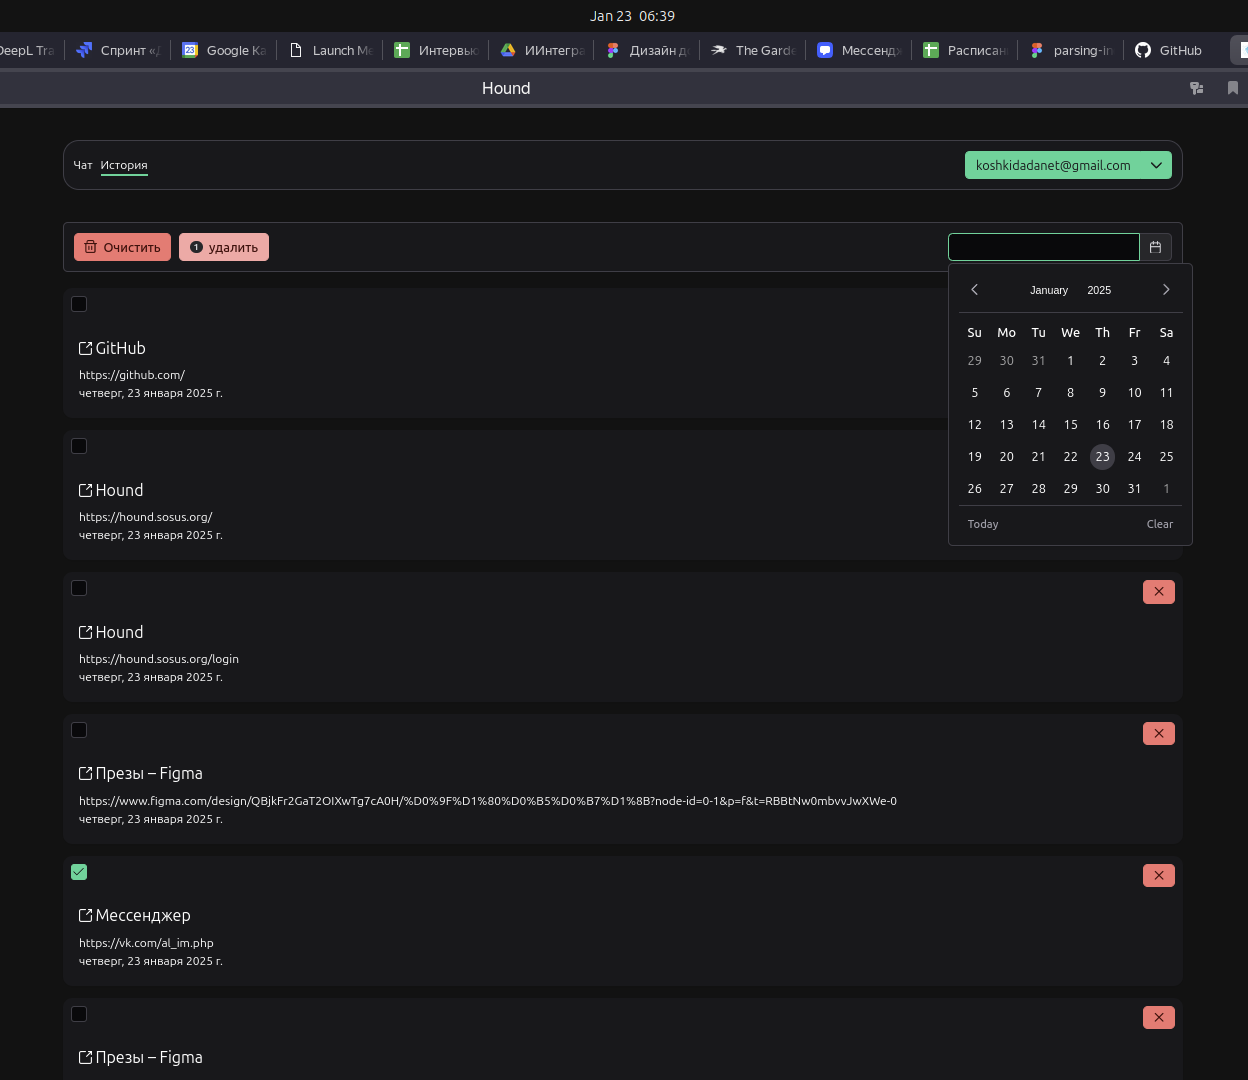Select January 1 in the calendar
Viewport: 1248px width, 1080px height.
point(1070,361)
